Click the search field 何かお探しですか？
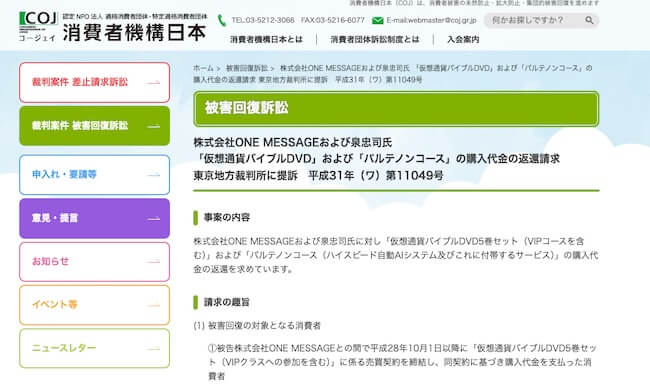 [x=541, y=20]
